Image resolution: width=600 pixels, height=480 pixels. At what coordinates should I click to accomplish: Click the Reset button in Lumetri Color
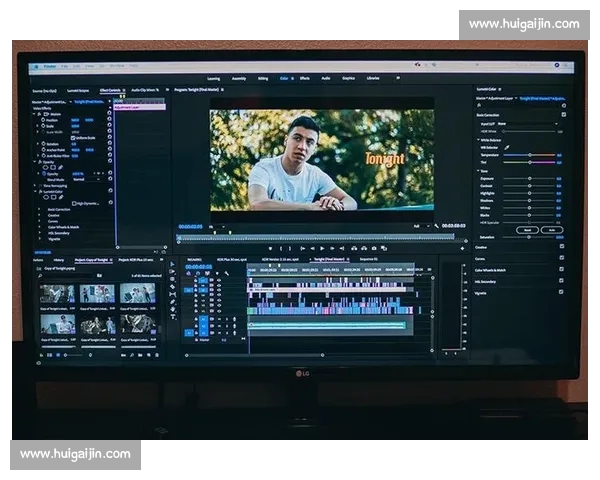click(x=525, y=230)
